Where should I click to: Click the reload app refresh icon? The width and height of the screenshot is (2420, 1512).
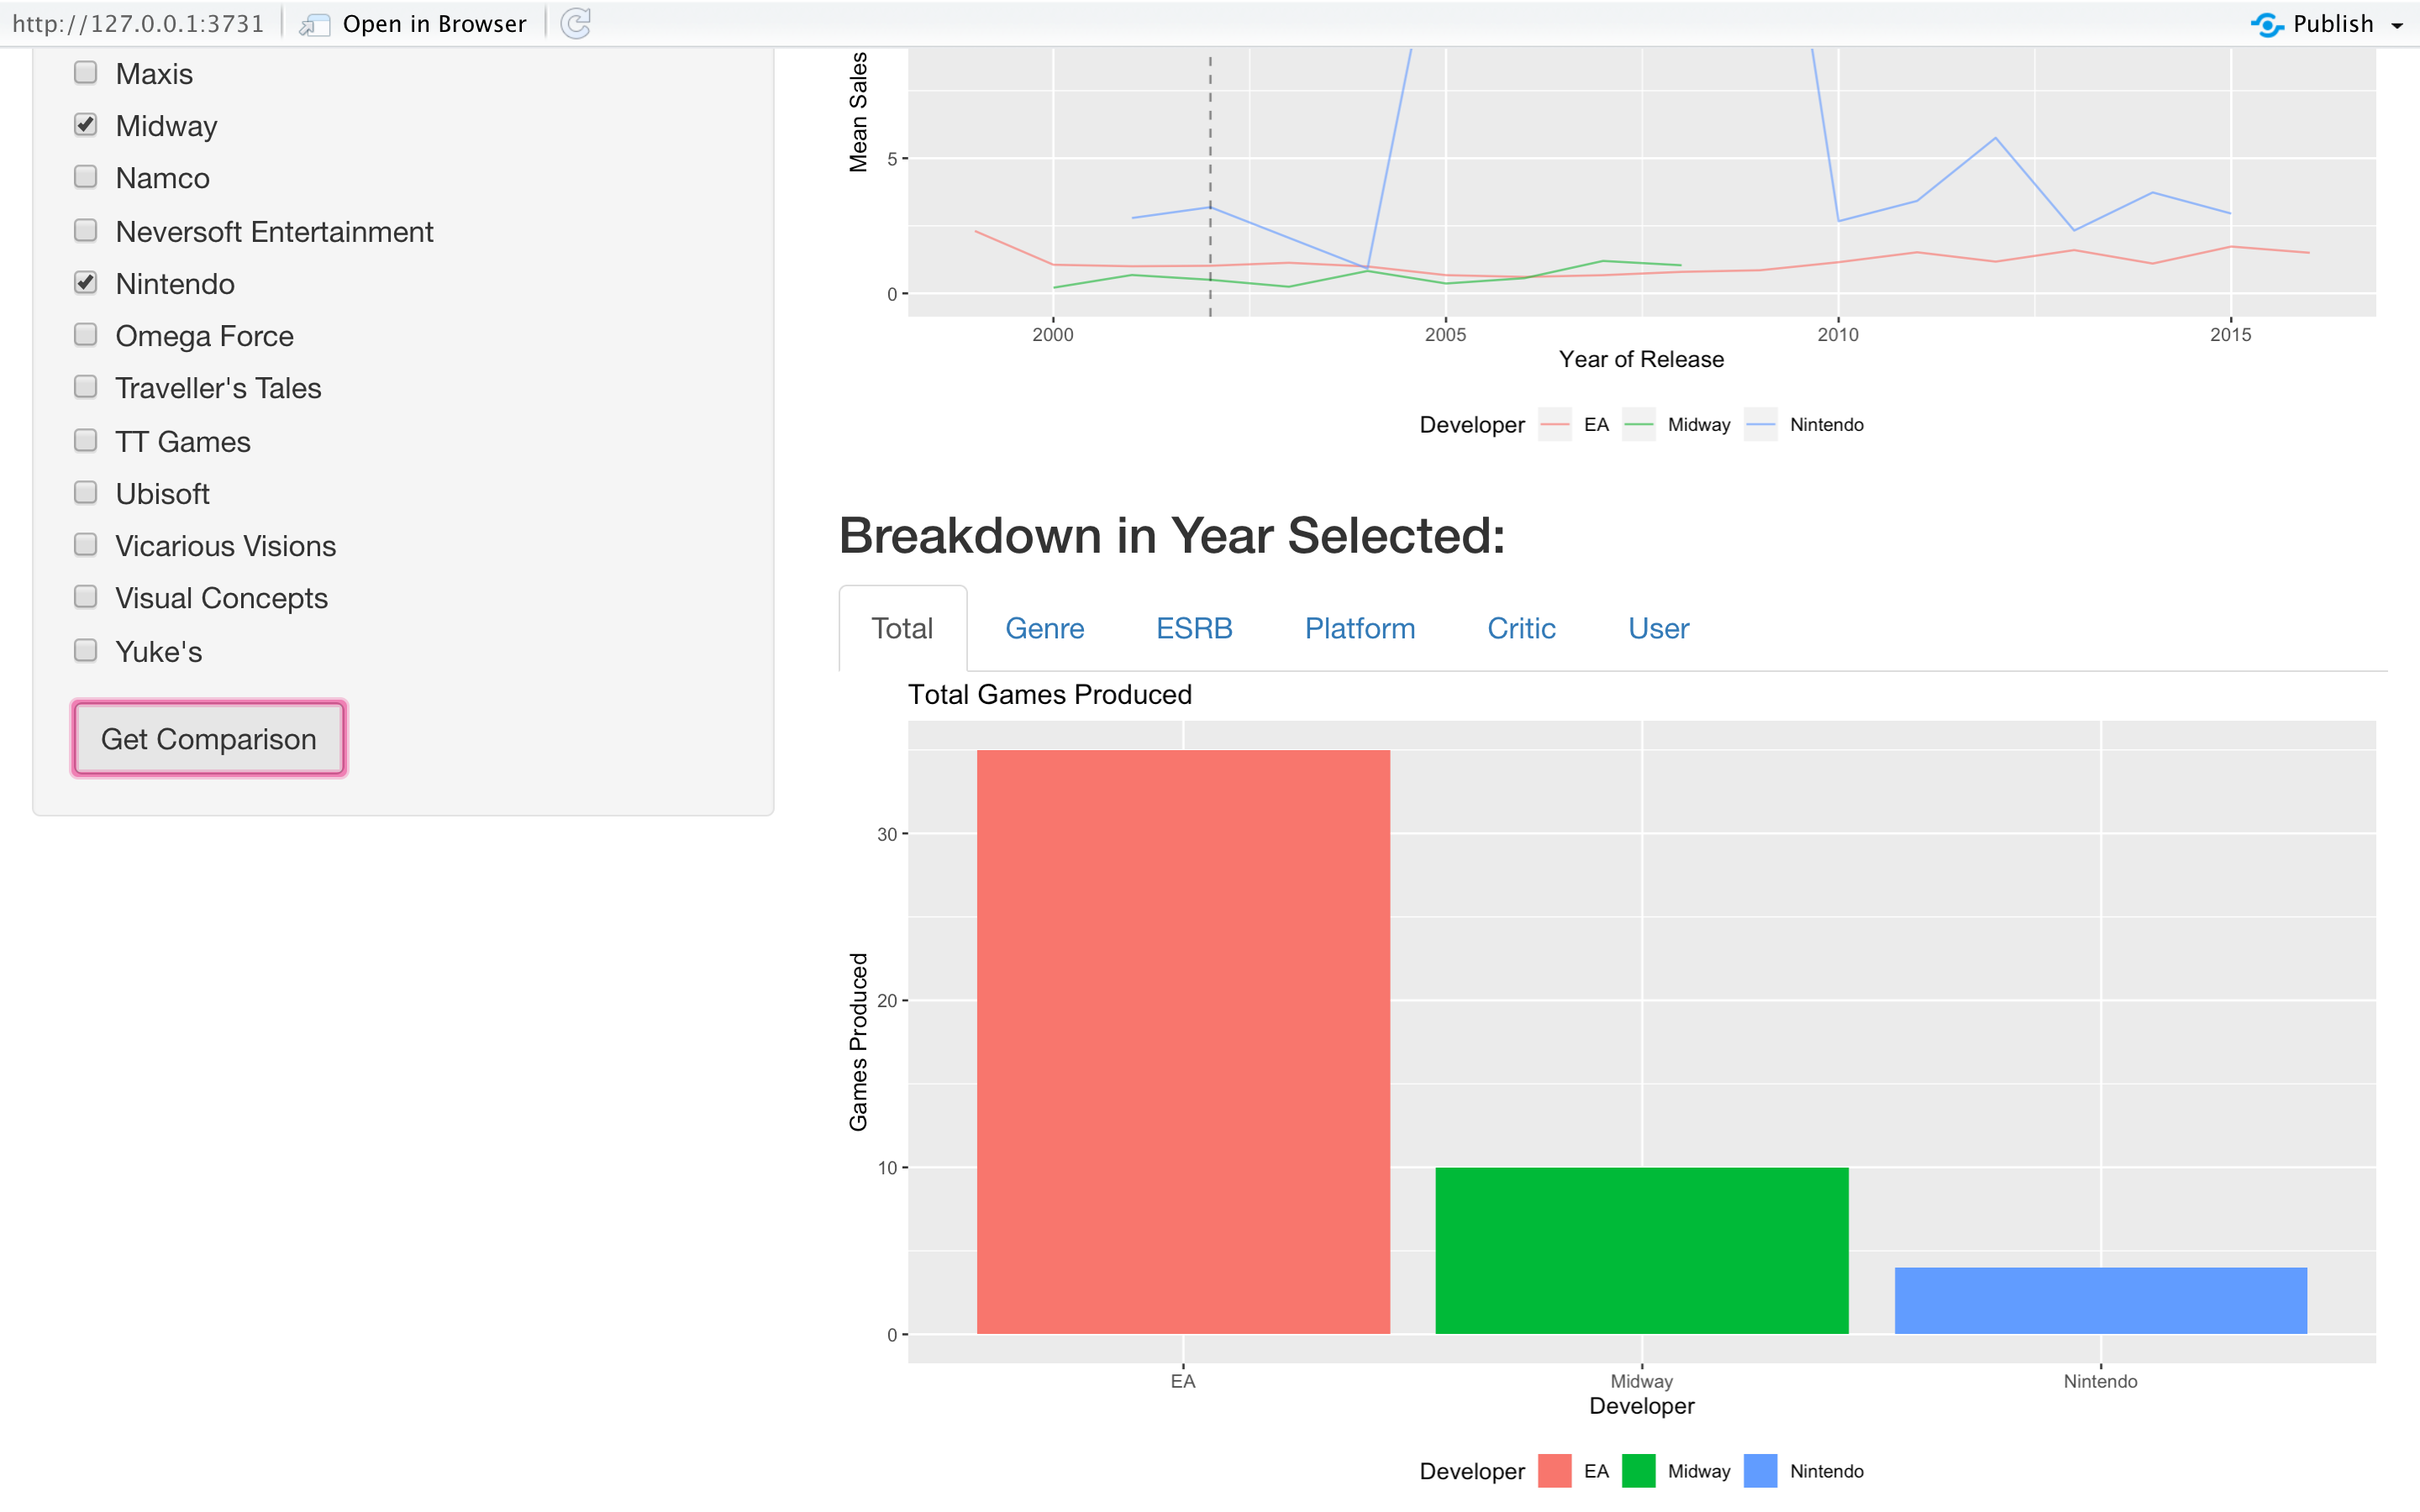576,23
